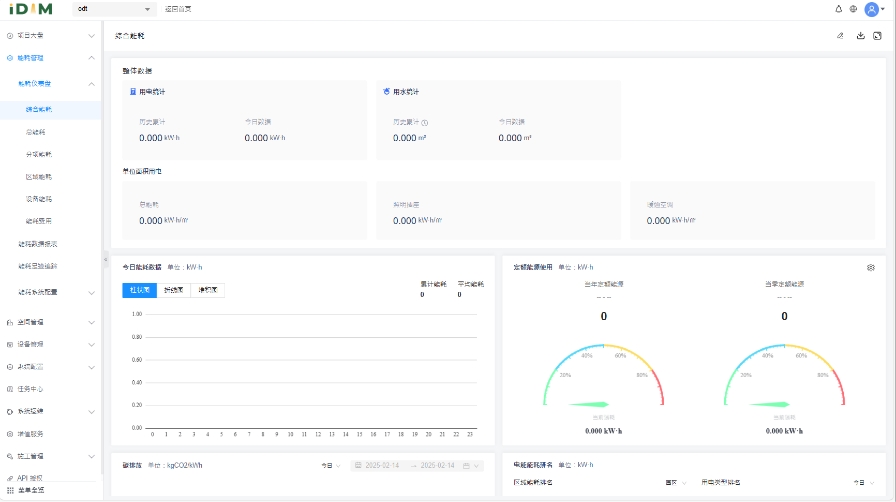Screen dimensions: 896x502
Task: Click the 2025-02-14 start date field
Action: 382,466
